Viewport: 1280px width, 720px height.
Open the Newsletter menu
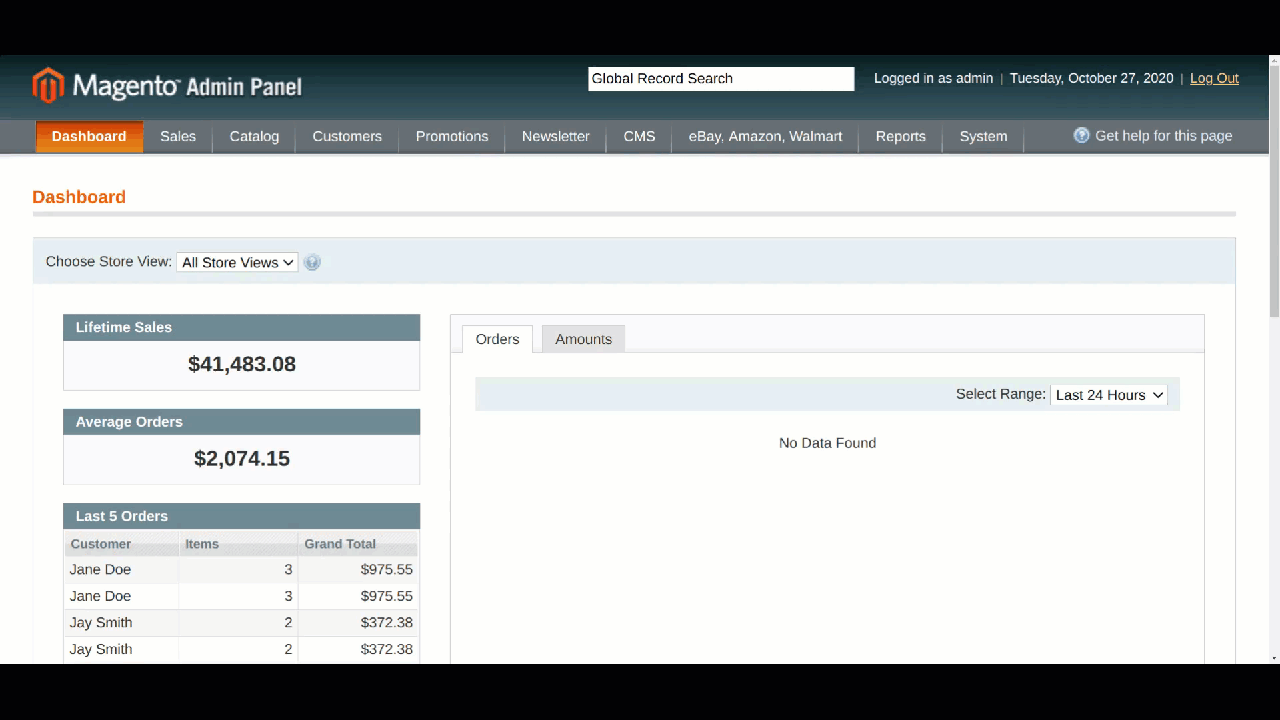[x=555, y=137]
